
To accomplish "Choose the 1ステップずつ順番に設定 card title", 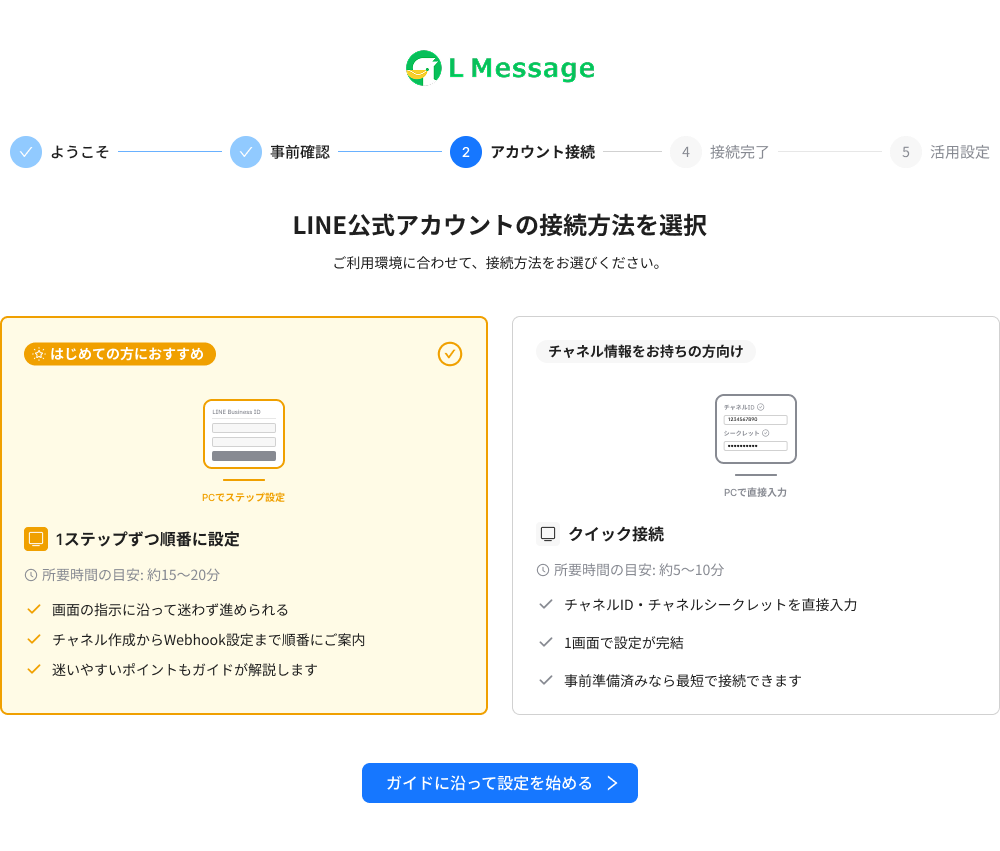I will pos(147,539).
